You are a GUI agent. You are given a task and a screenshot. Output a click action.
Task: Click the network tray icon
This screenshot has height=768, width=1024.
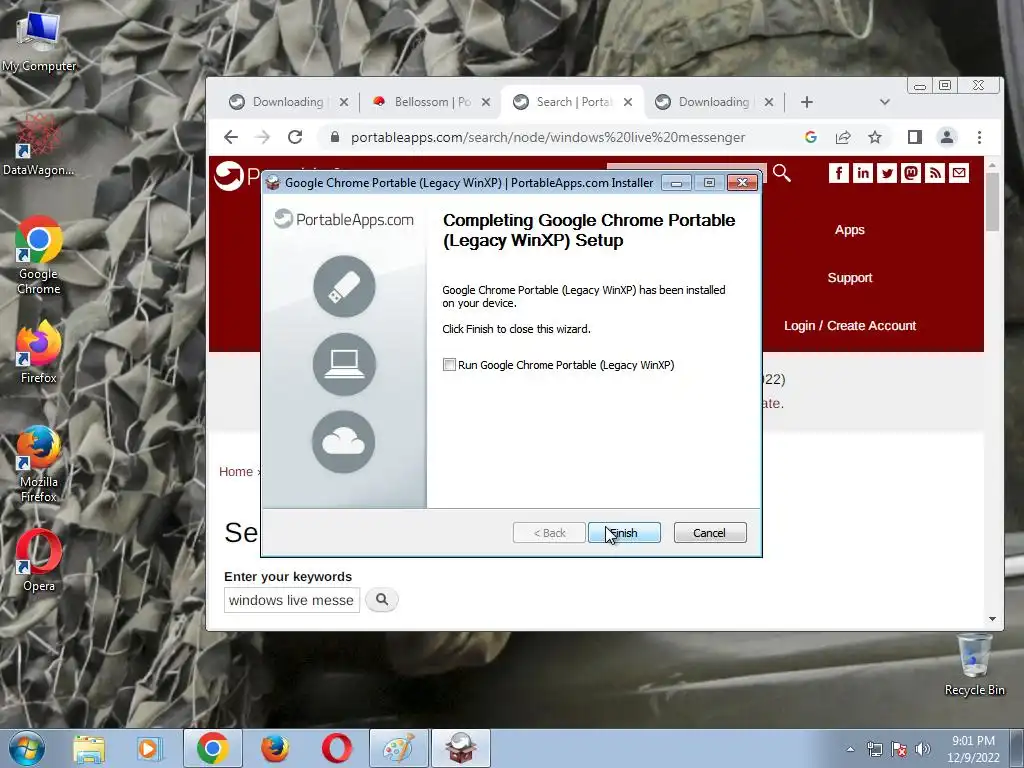point(874,749)
